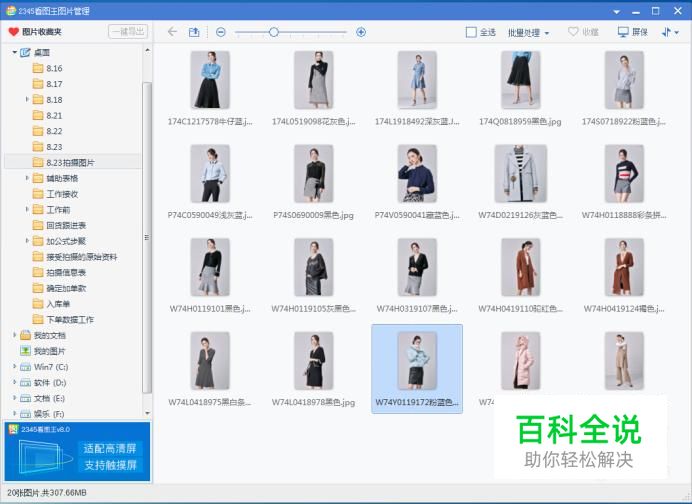Select the 回货跟进表 folder
692x504 pixels.
point(60,226)
